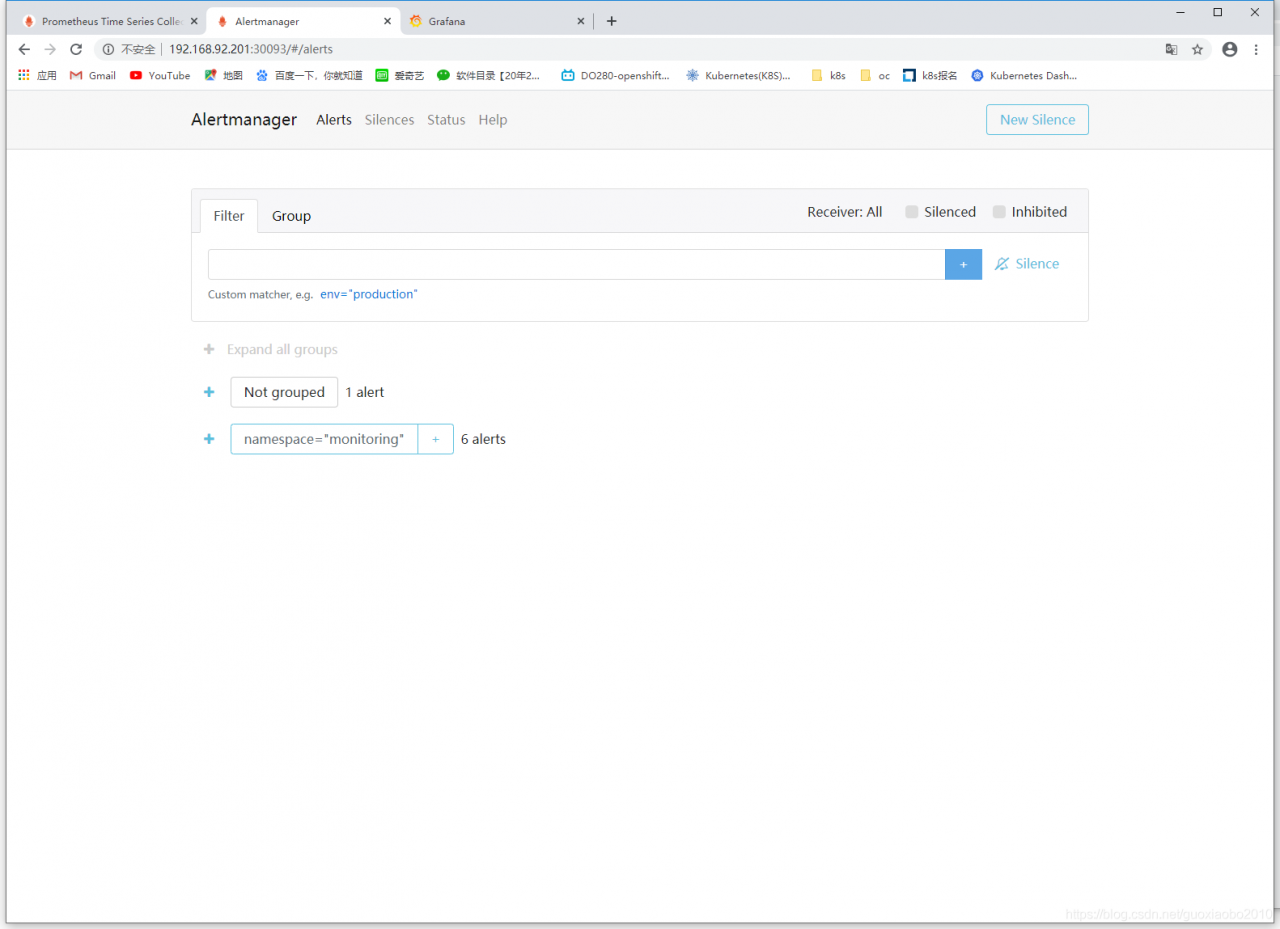Toggle the Silenced checkbox

click(x=912, y=212)
